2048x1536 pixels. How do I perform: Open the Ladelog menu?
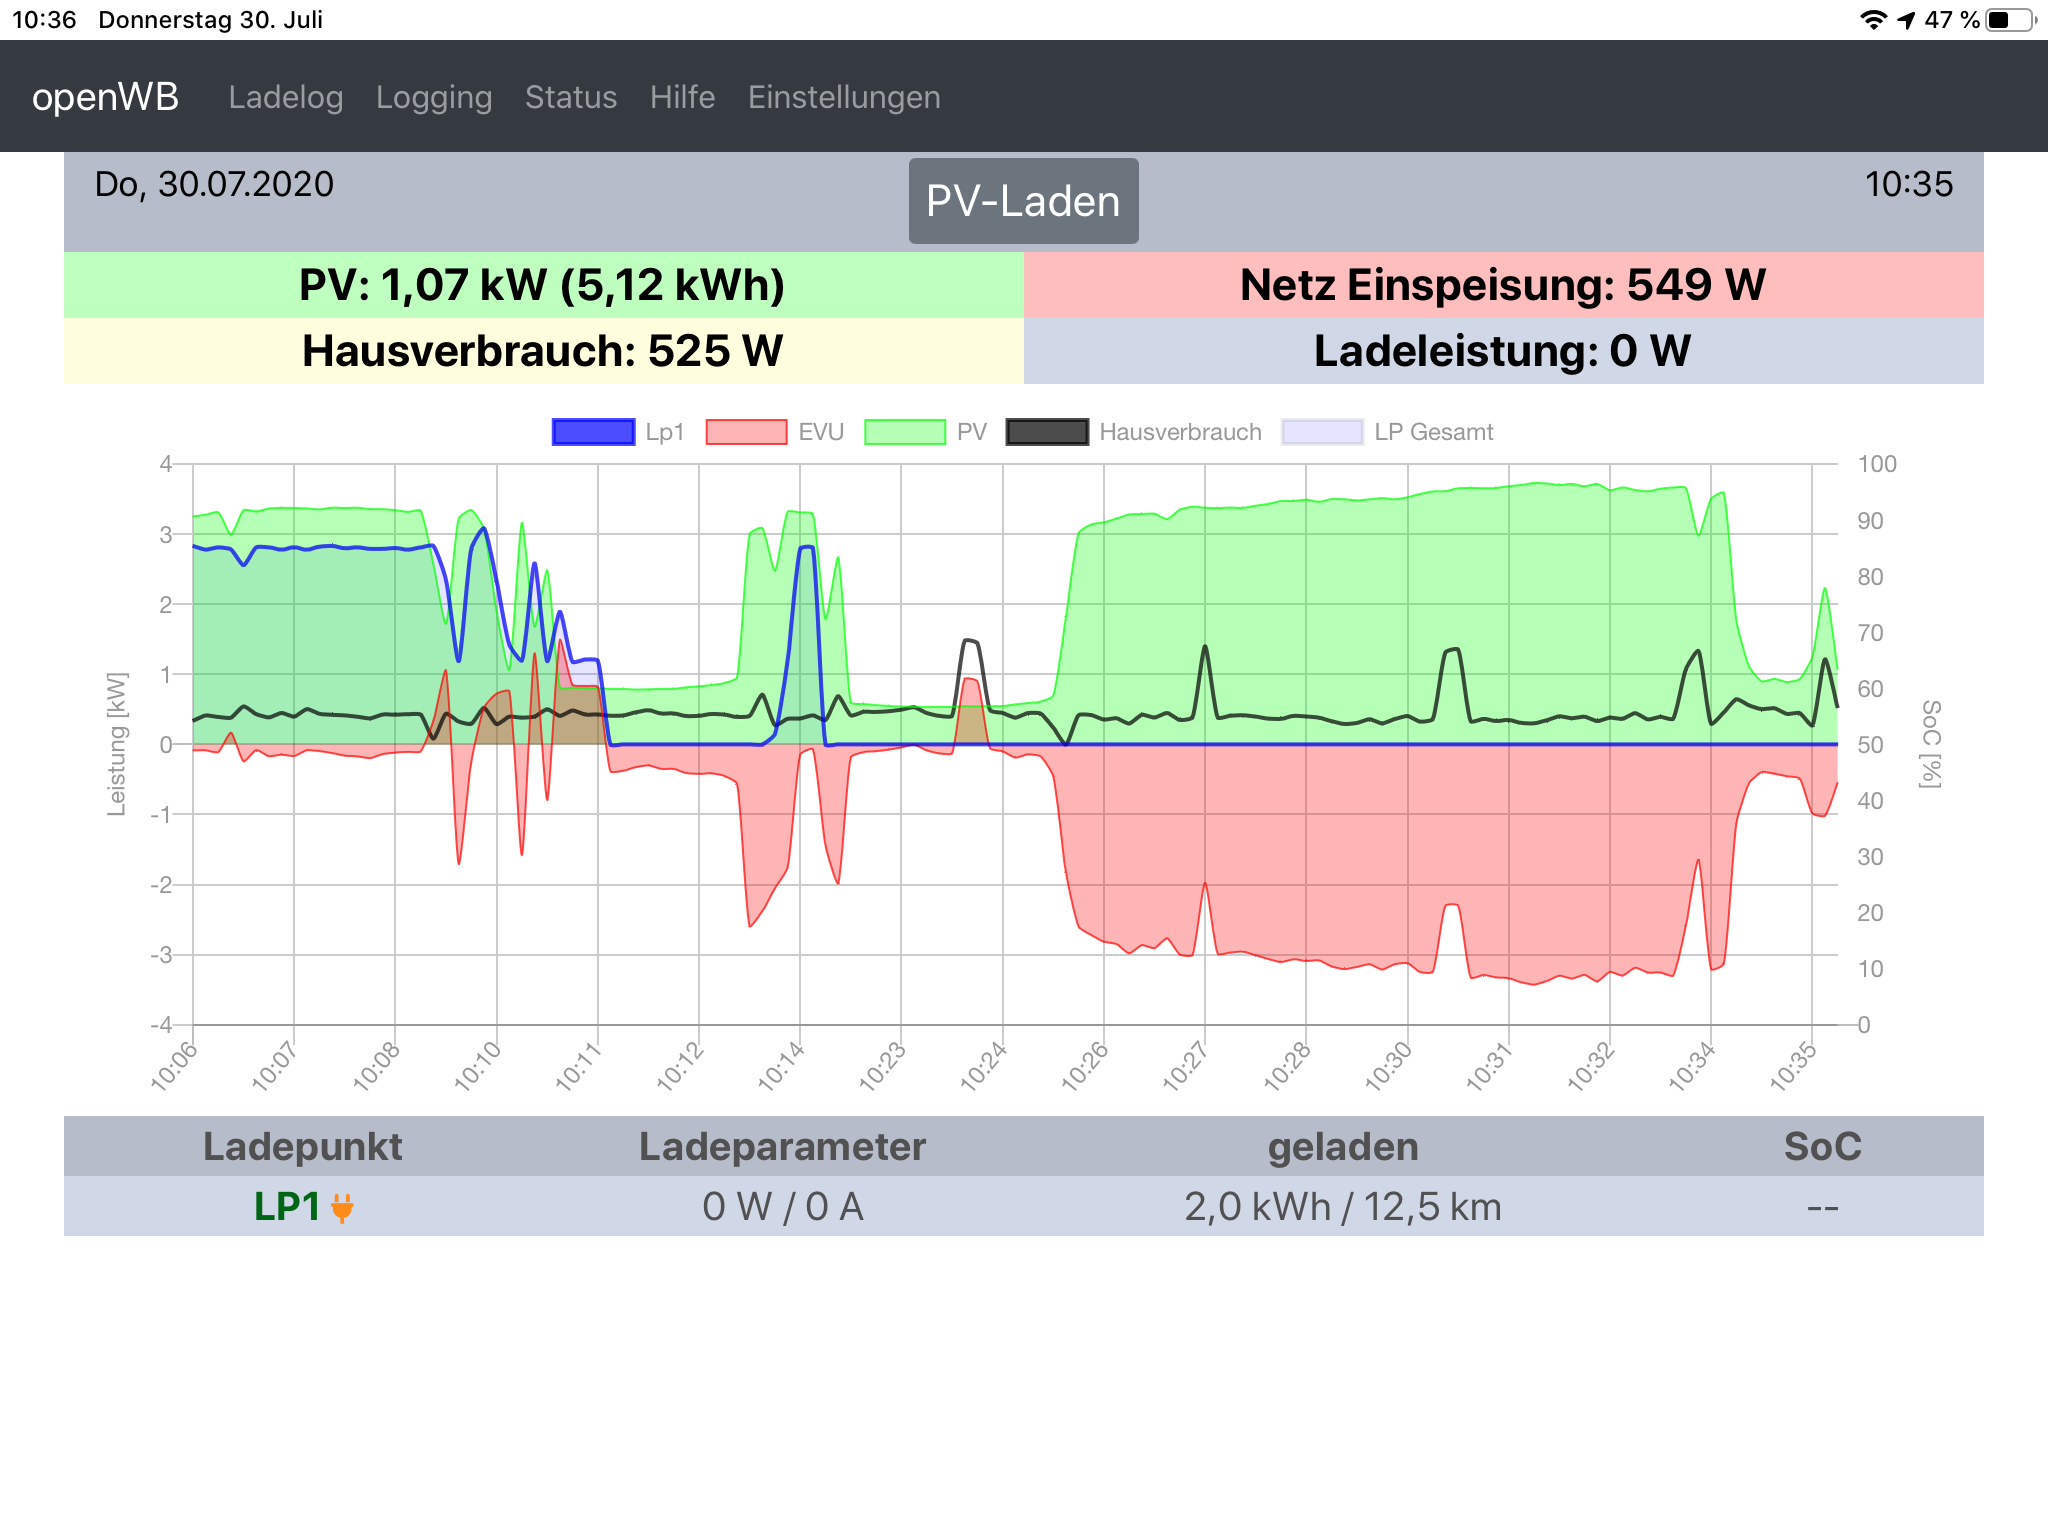(286, 97)
